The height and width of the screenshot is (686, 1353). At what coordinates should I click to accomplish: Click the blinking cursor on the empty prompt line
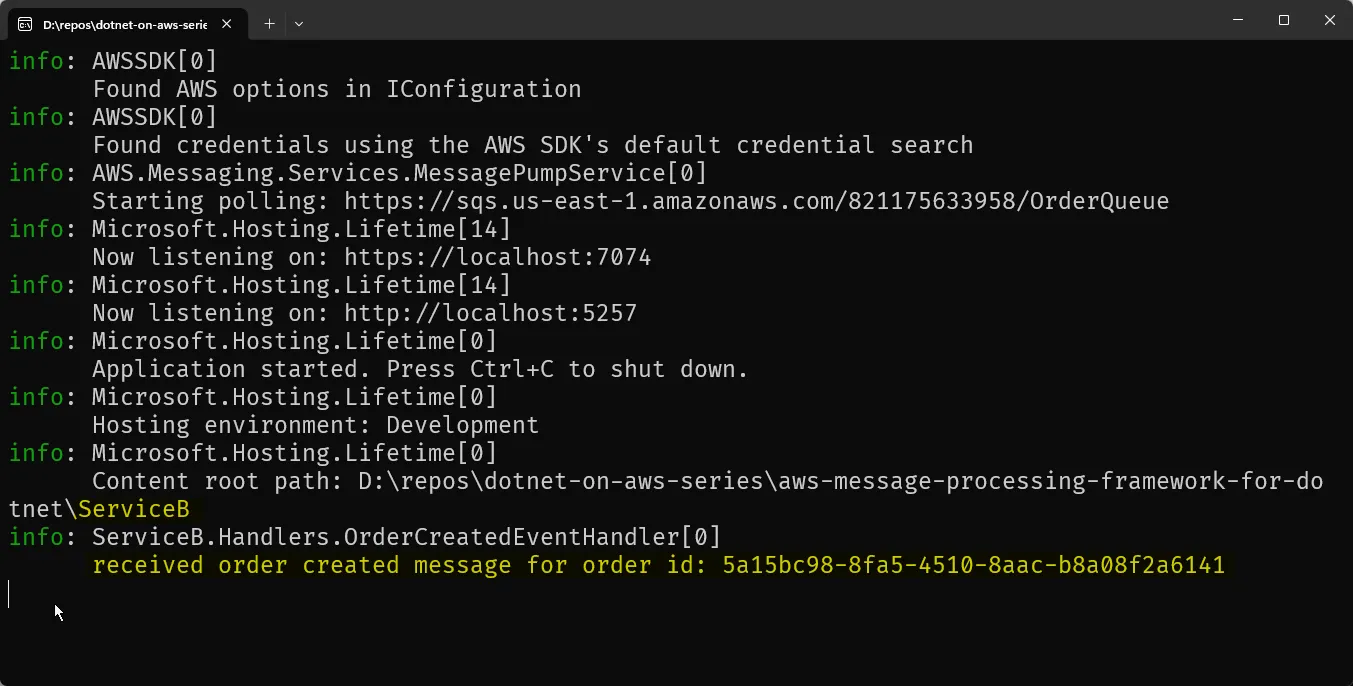[x=9, y=594]
